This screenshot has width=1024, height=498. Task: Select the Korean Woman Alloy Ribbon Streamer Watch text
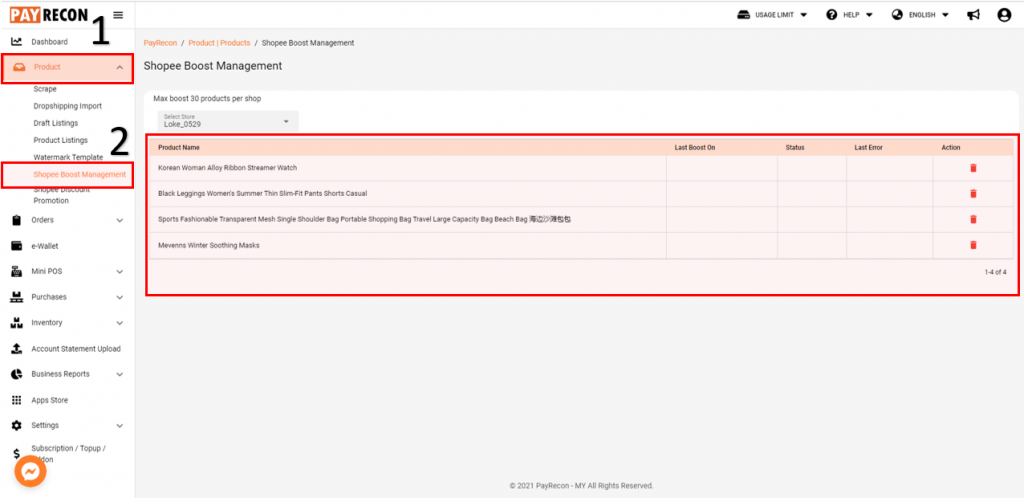point(227,168)
